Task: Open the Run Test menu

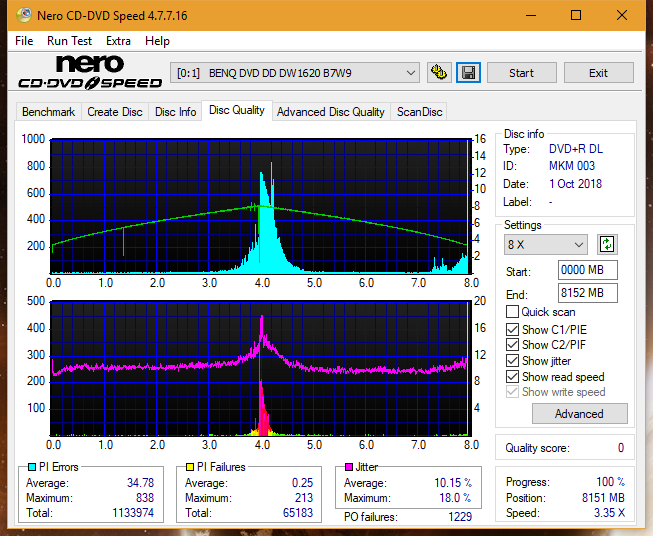Action: point(70,41)
